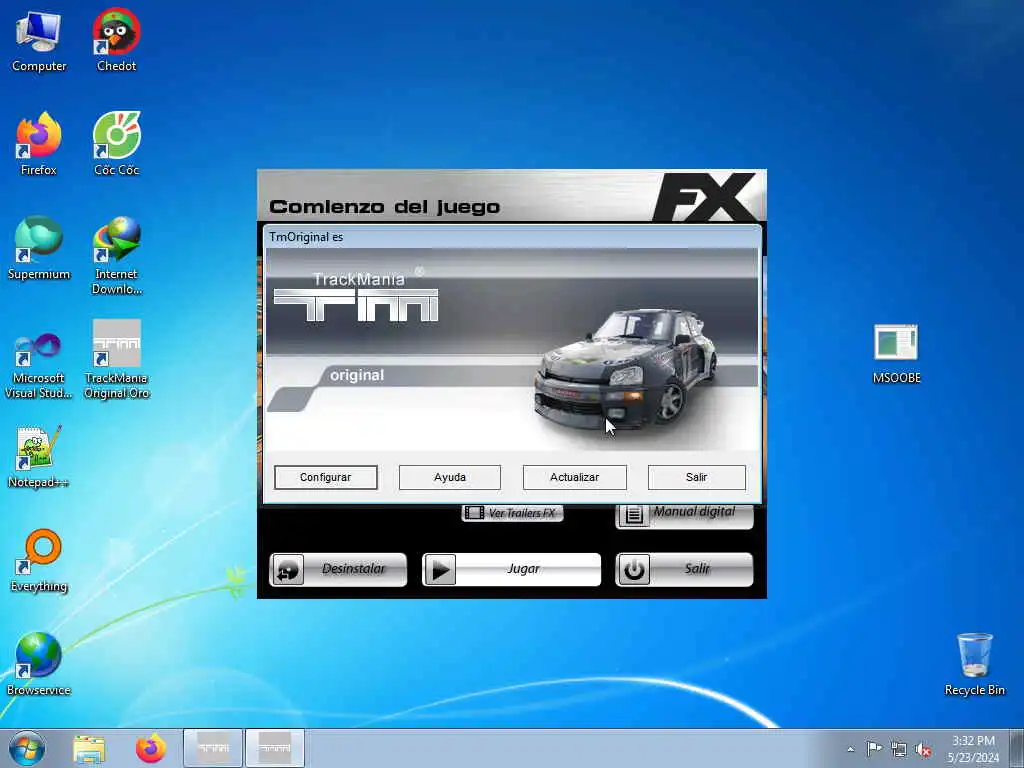Select the Internet Download Manager shortcut
The height and width of the screenshot is (768, 1024).
(116, 256)
